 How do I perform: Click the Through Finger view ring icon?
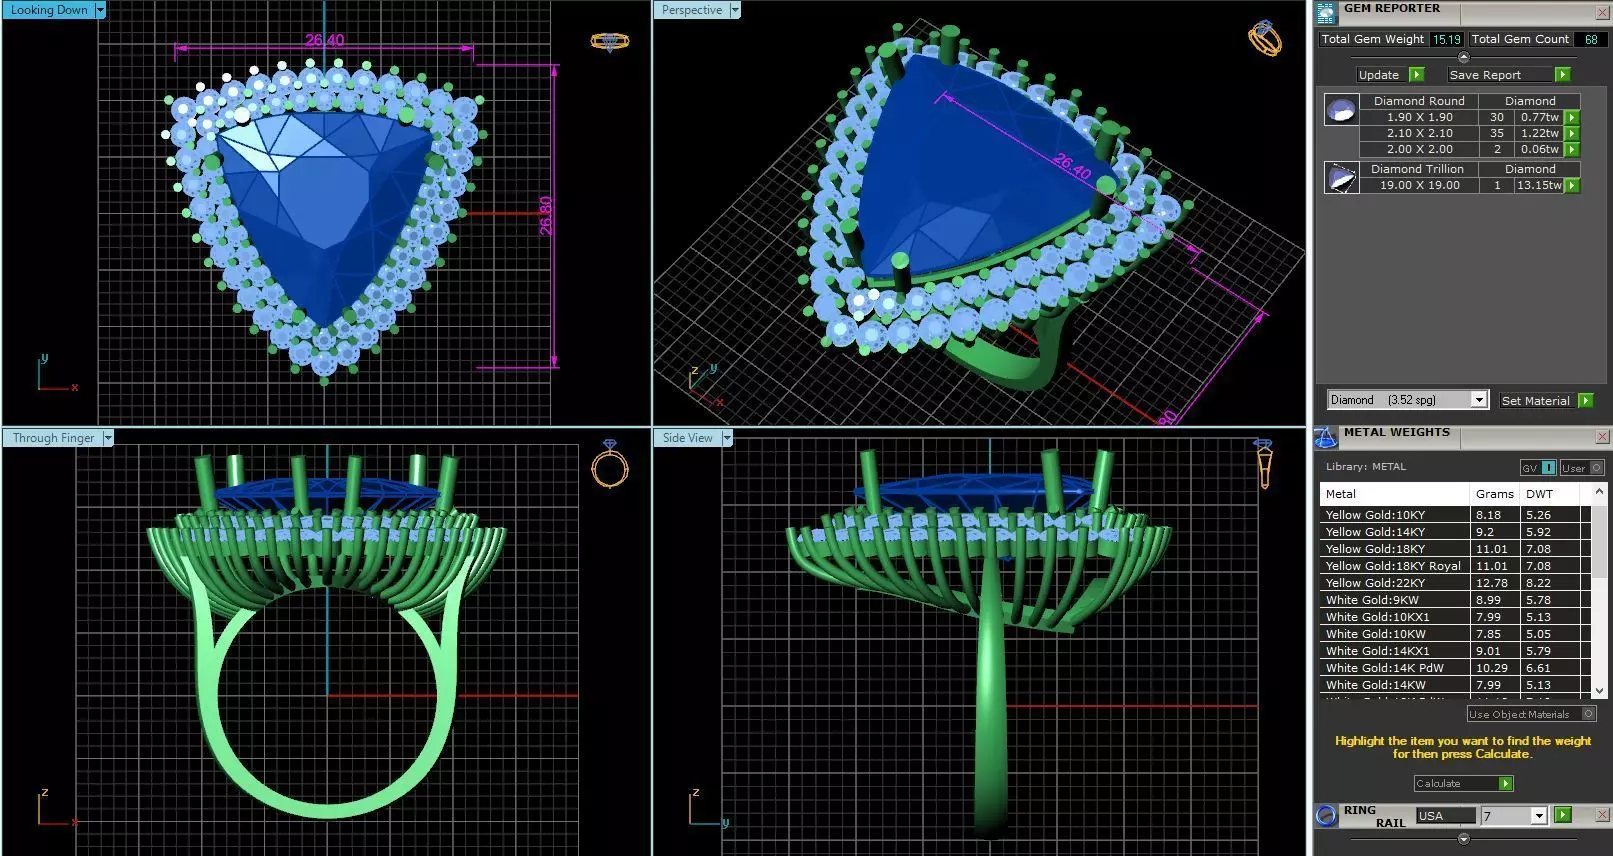(x=610, y=464)
